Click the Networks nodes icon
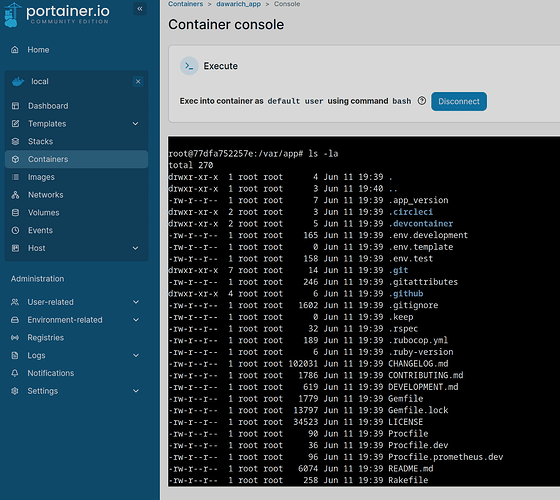This screenshot has height=500, width=560. click(15, 195)
